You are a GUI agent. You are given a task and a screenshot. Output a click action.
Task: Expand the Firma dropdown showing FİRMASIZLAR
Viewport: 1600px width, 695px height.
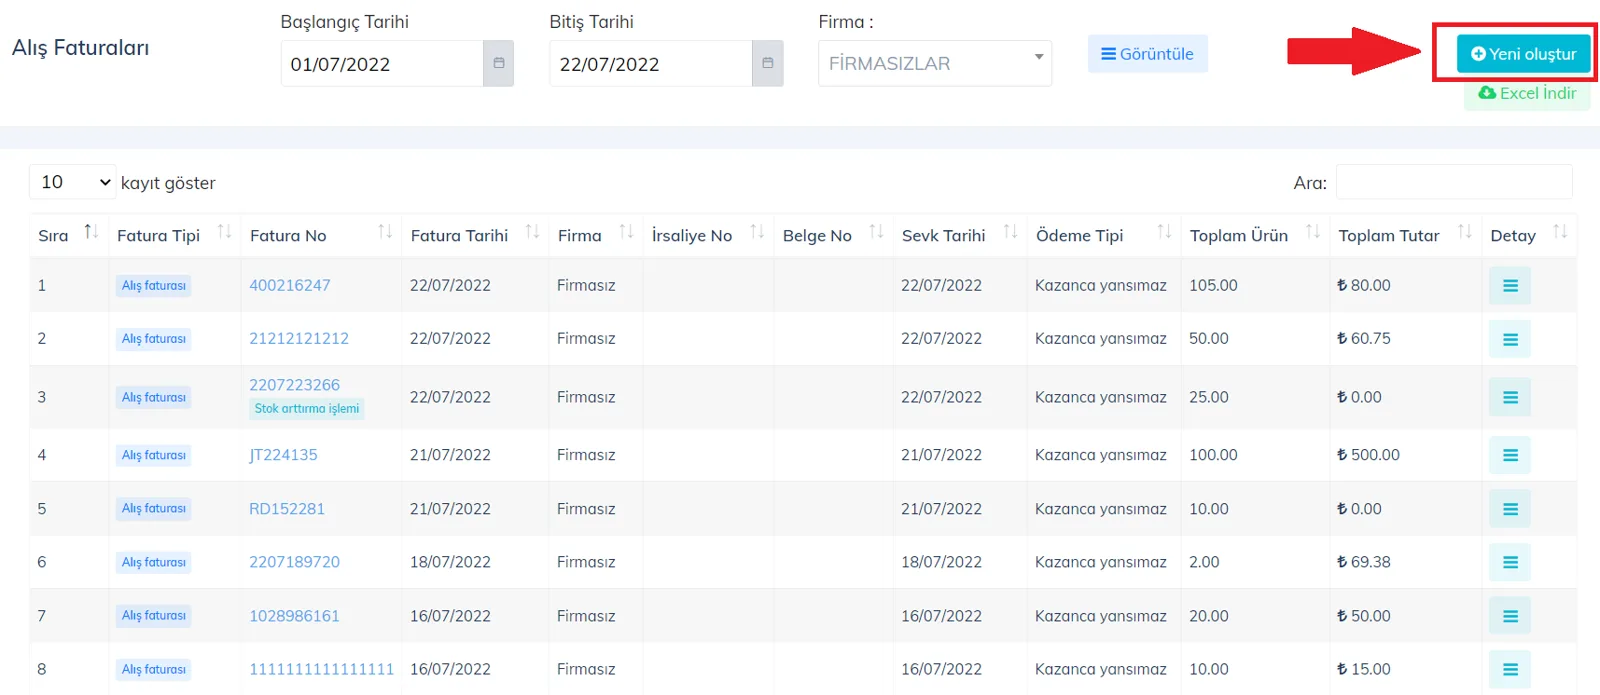point(935,63)
